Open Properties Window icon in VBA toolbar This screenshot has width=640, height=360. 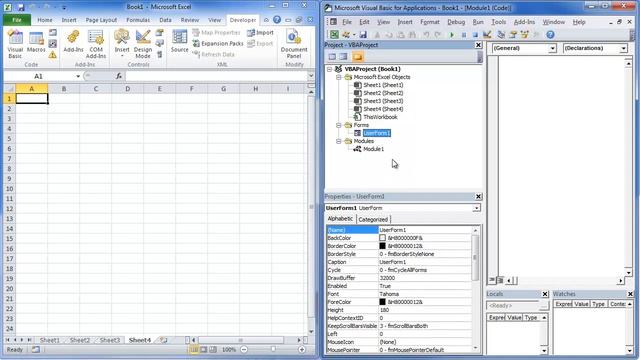513,35
